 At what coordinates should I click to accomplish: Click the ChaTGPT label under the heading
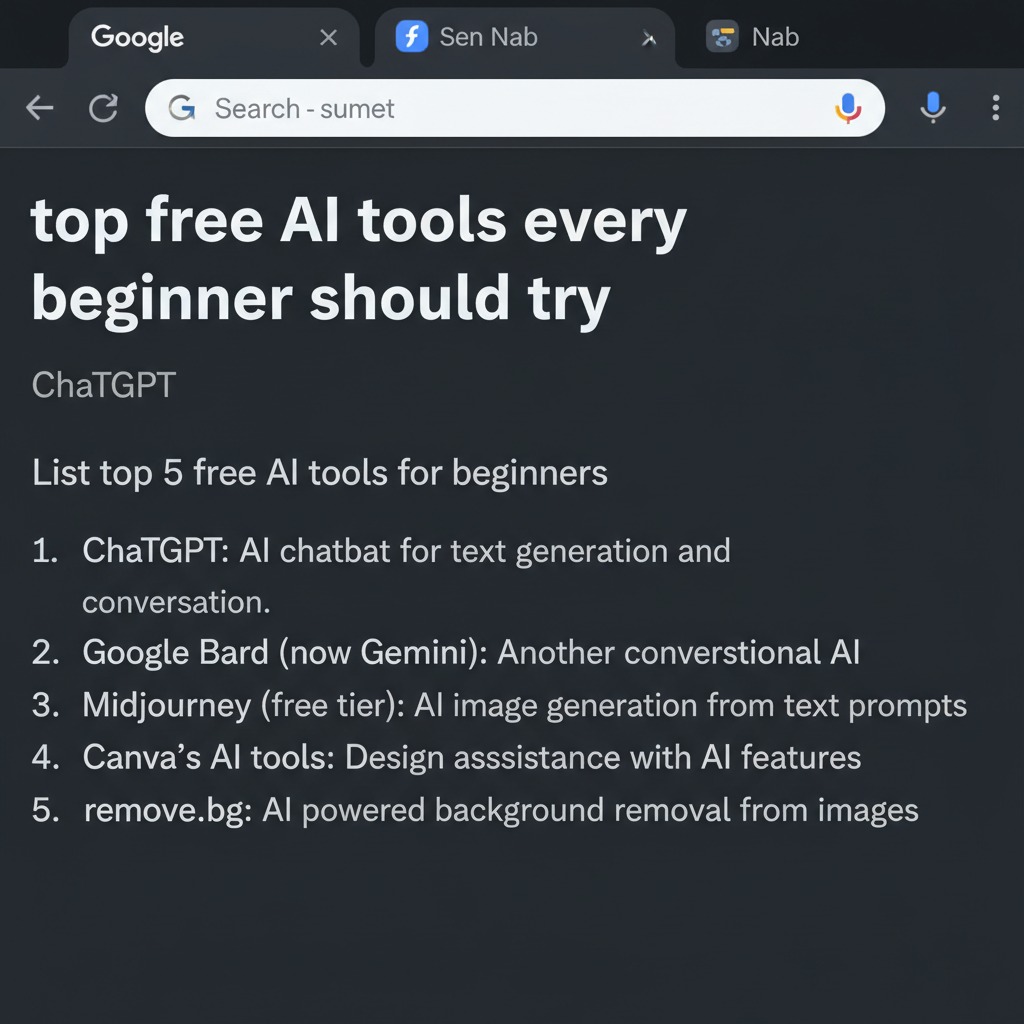click(104, 384)
